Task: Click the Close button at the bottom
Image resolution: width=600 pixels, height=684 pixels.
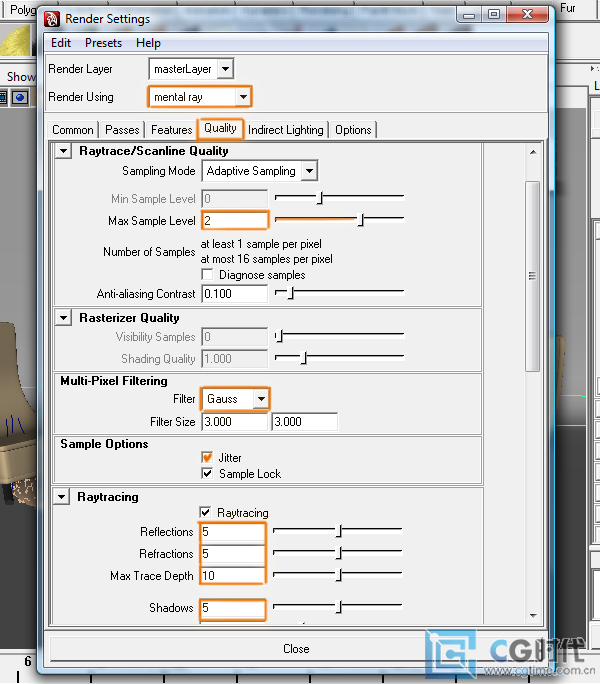Action: 296,649
